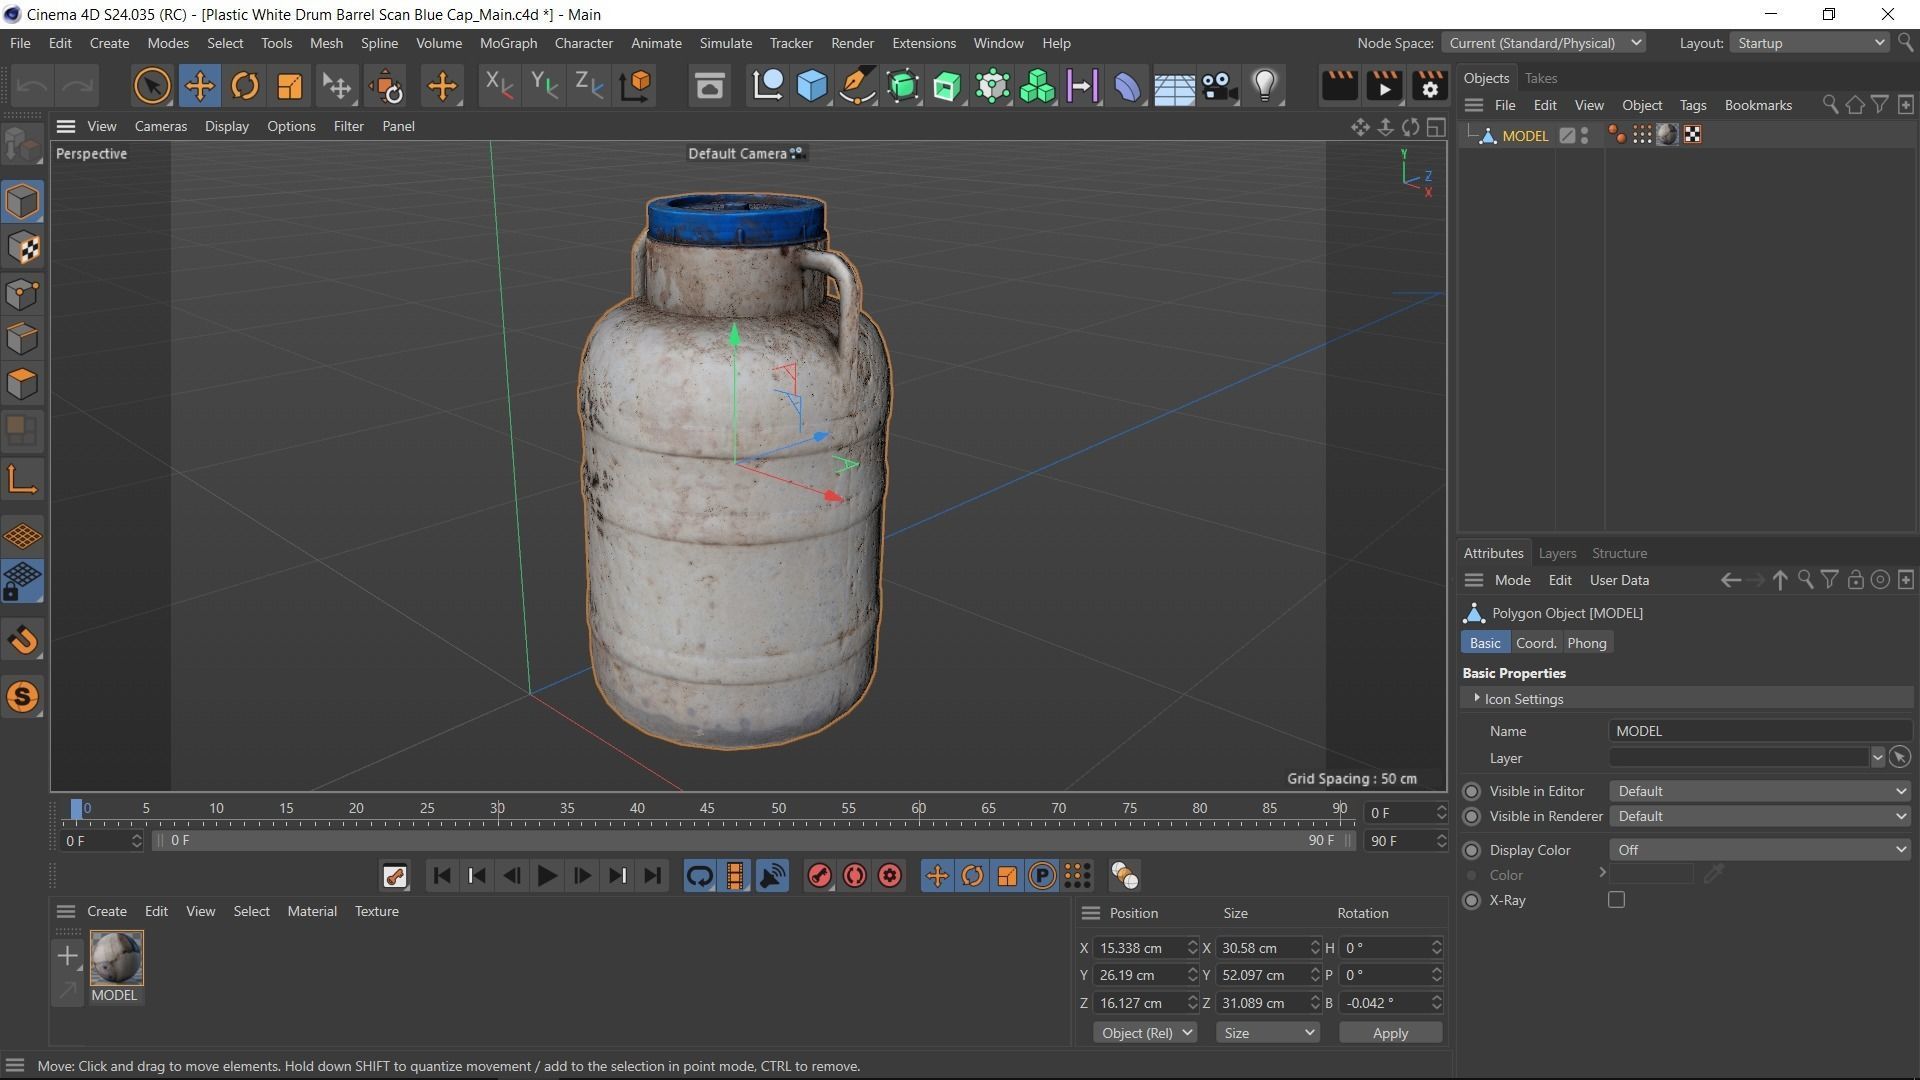This screenshot has width=1920, height=1080.
Task: Toggle autokeying button
Action: (x=854, y=876)
